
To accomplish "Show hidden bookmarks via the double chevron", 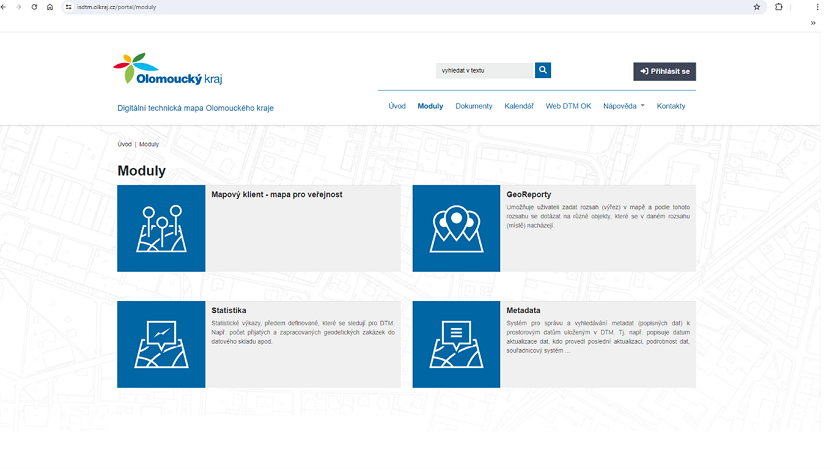I will pyautogui.click(x=813, y=23).
